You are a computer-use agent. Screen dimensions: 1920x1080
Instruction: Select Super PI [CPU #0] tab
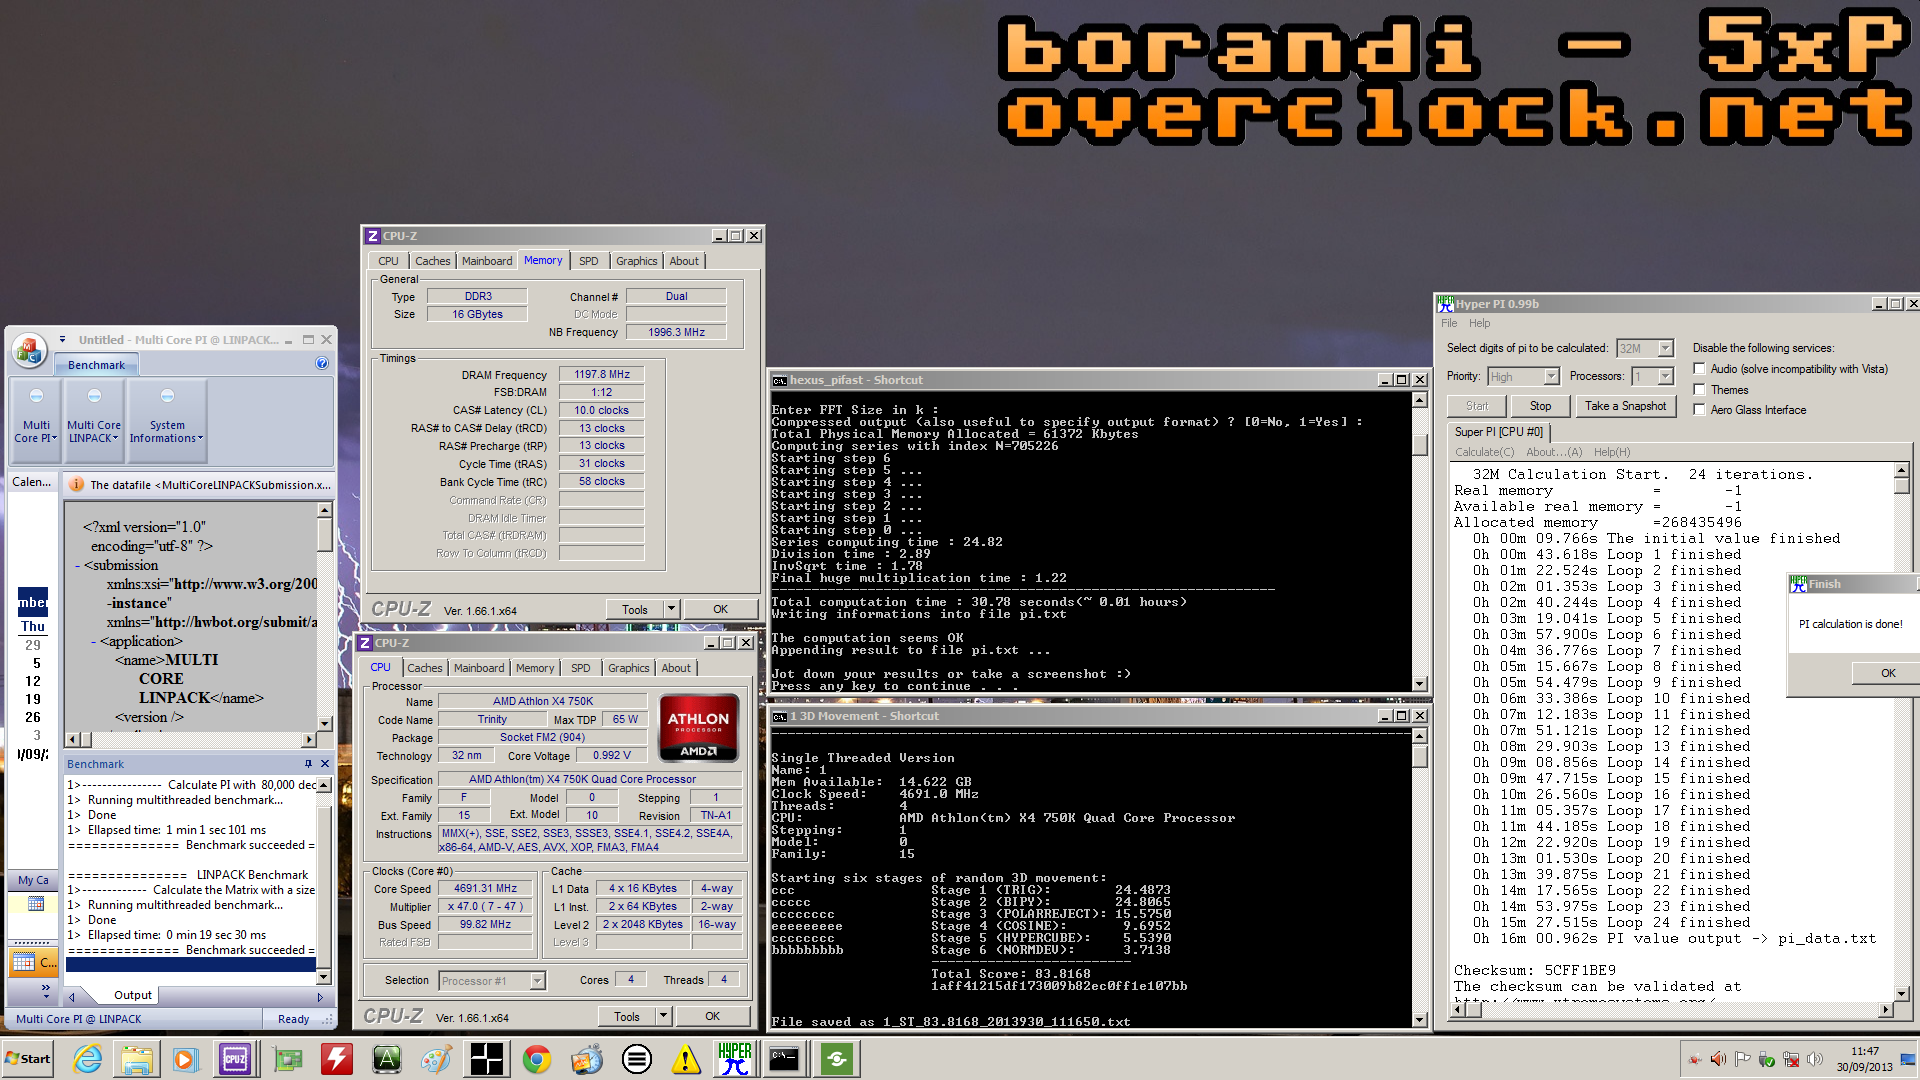pyautogui.click(x=1498, y=432)
